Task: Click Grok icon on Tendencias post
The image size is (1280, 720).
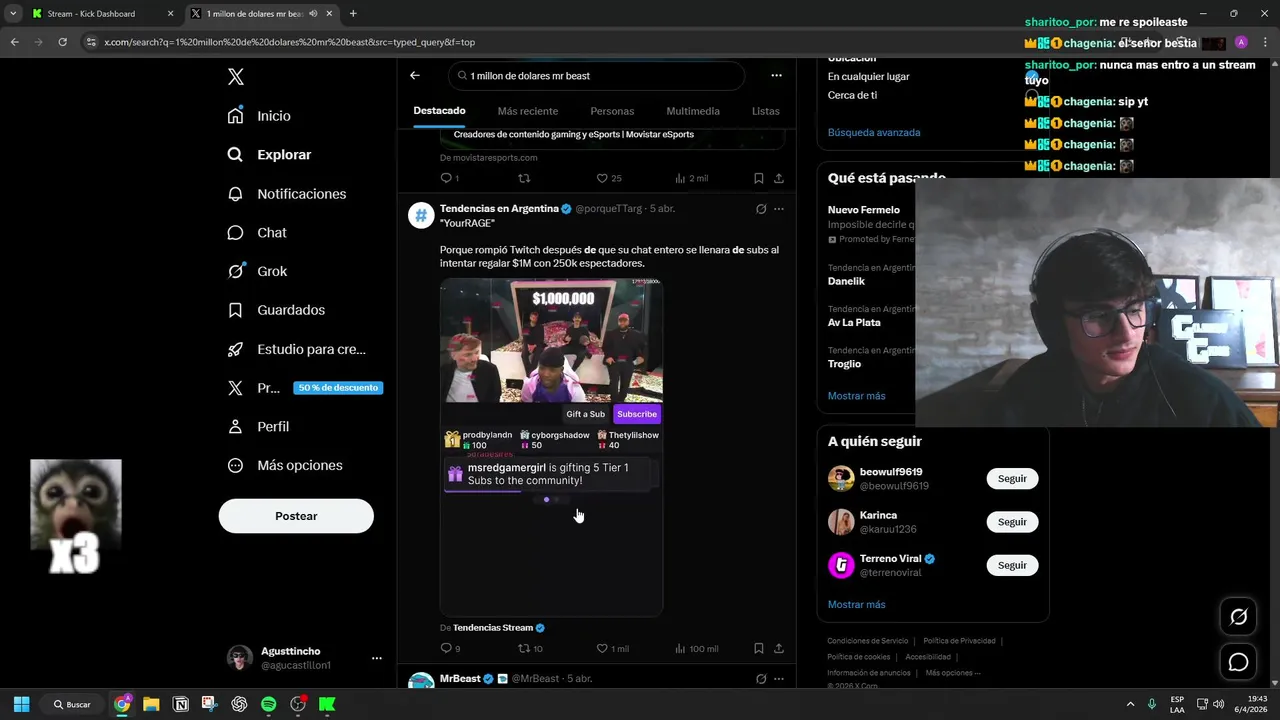Action: tap(761, 209)
